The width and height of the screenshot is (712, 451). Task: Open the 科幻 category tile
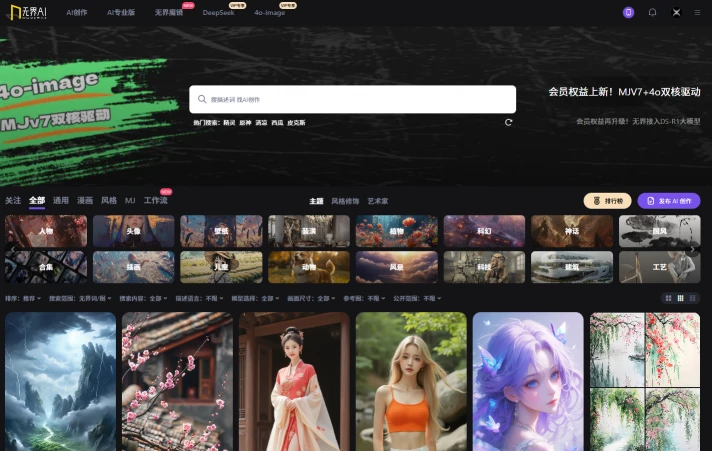tap(484, 231)
